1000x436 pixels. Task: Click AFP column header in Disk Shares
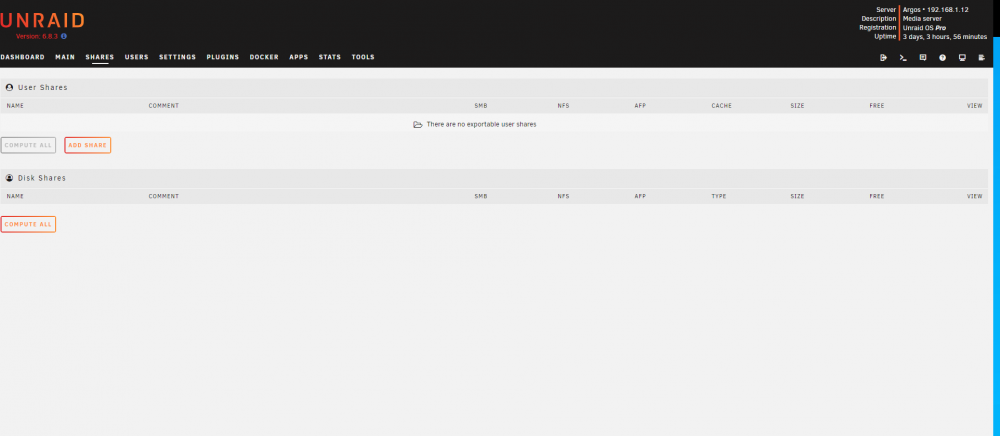[x=640, y=196]
